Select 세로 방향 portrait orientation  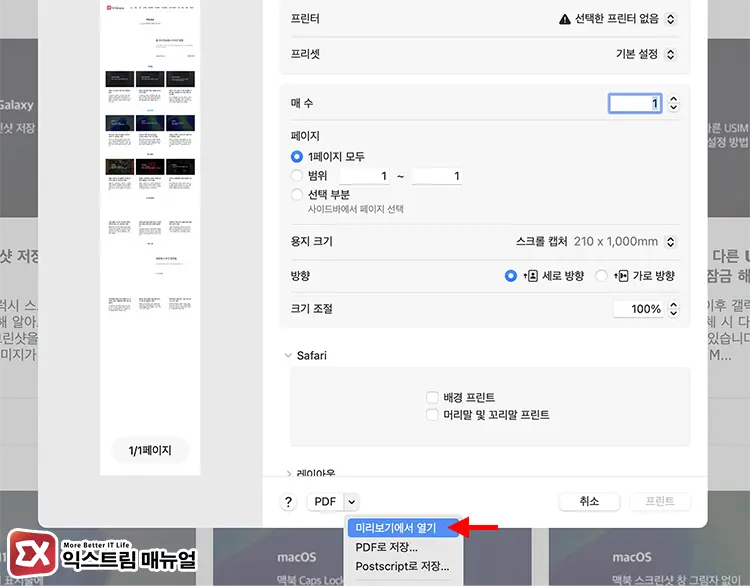[511, 276]
